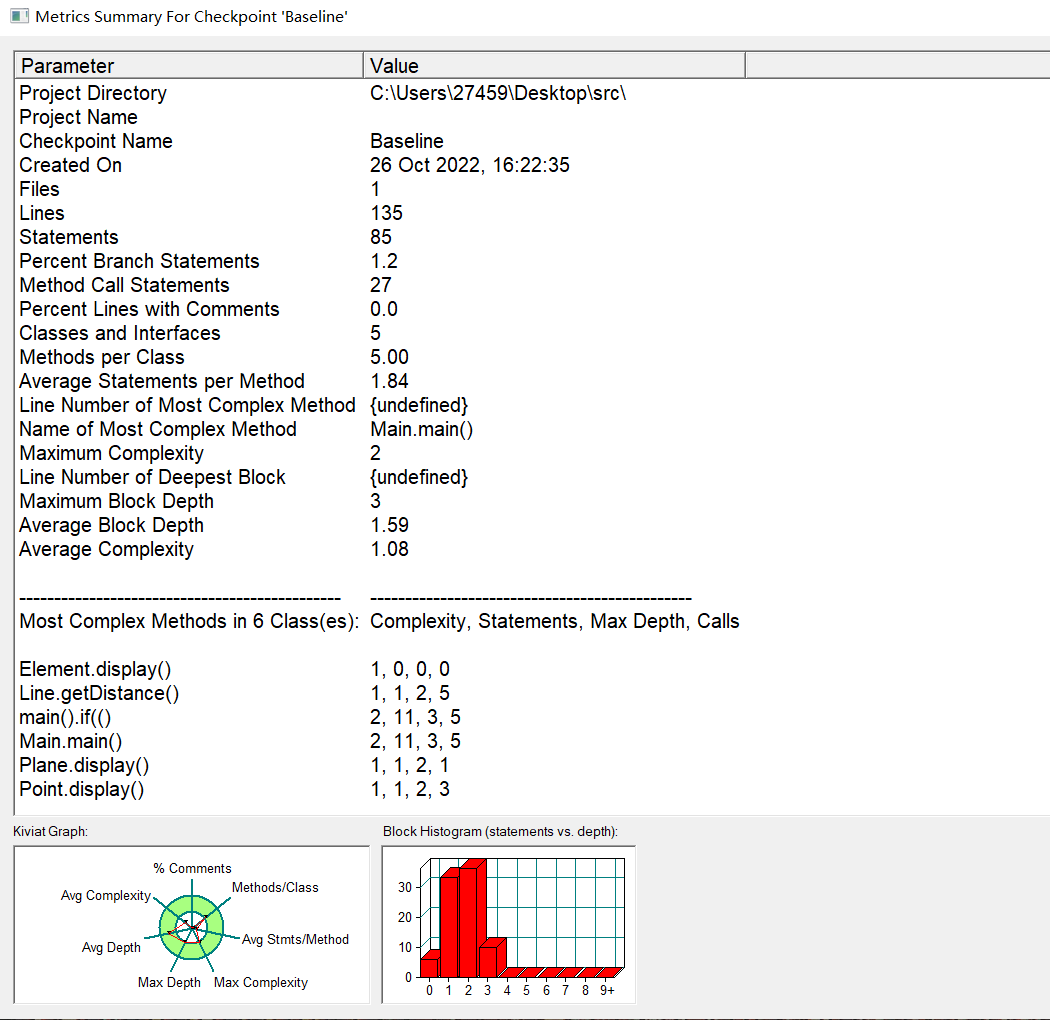
Task: Click the depth 2 histogram bar
Action: tap(469, 922)
